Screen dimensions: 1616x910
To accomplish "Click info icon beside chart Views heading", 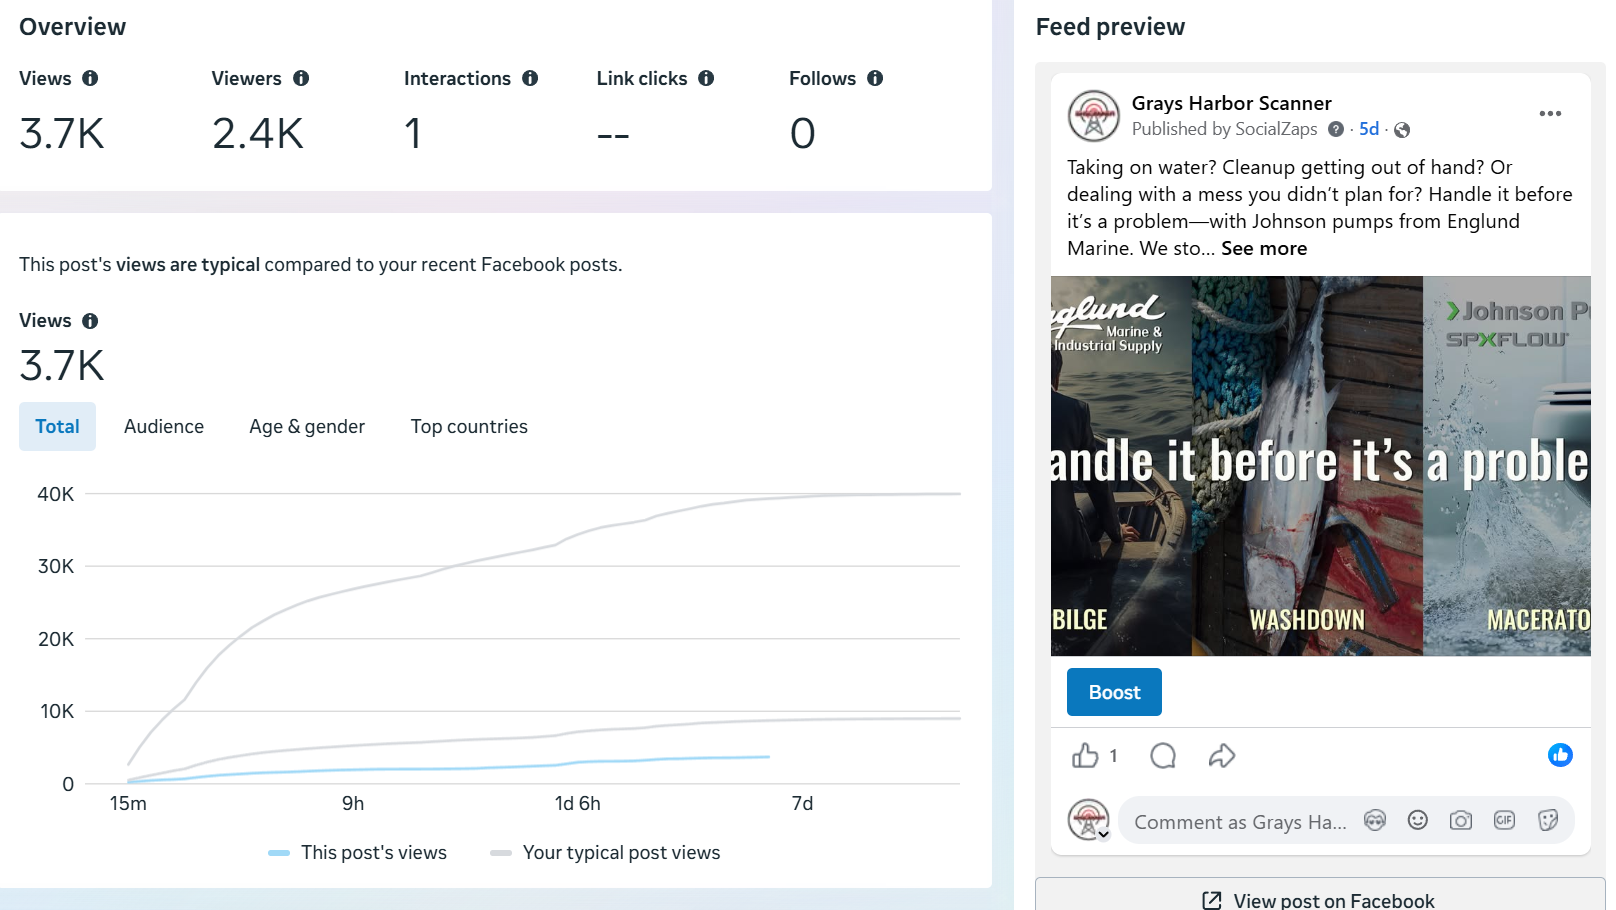I will point(90,321).
